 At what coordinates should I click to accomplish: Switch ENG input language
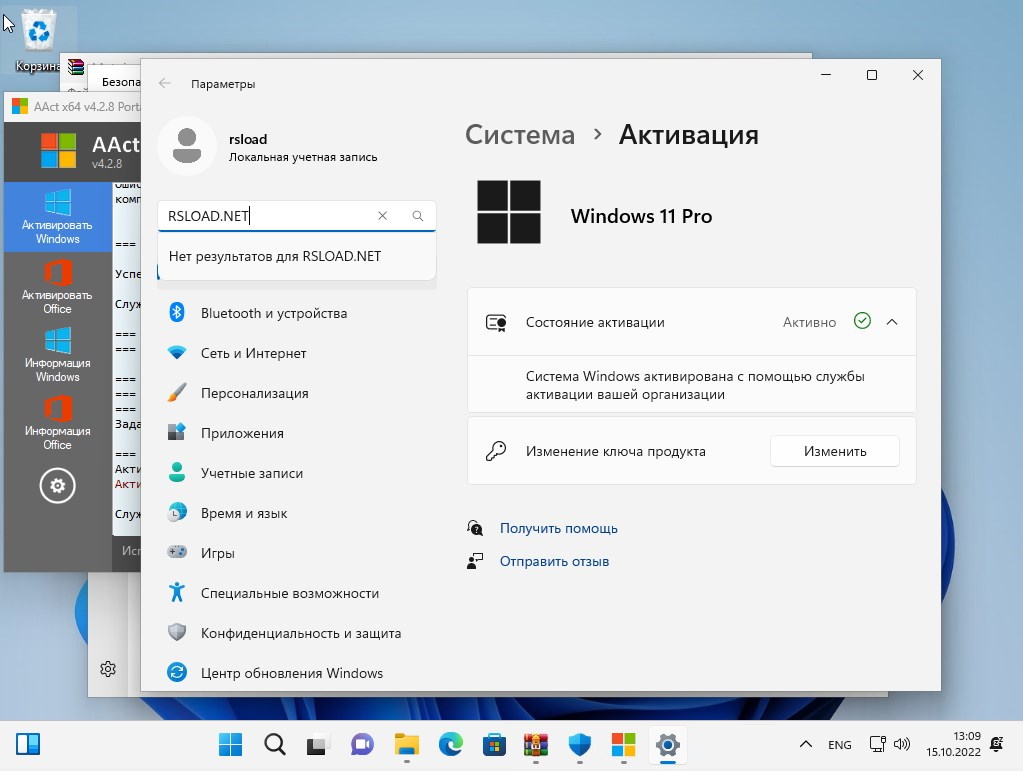click(840, 745)
